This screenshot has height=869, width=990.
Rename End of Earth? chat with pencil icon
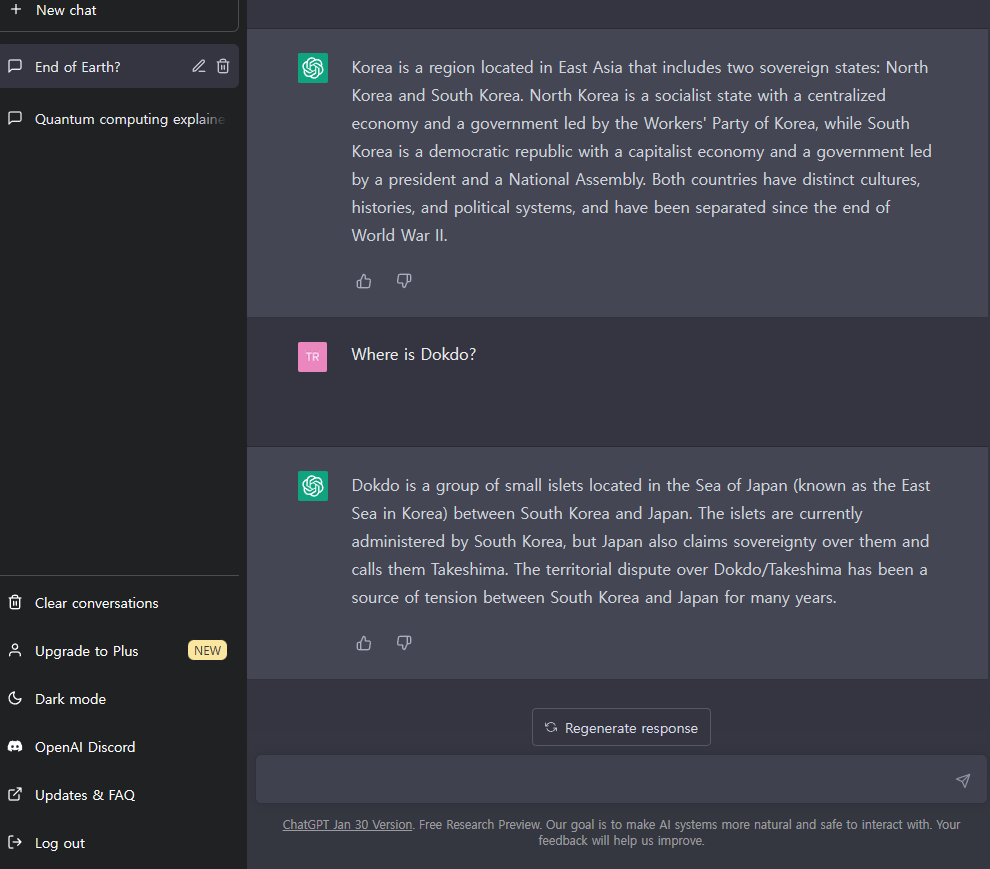[199, 66]
